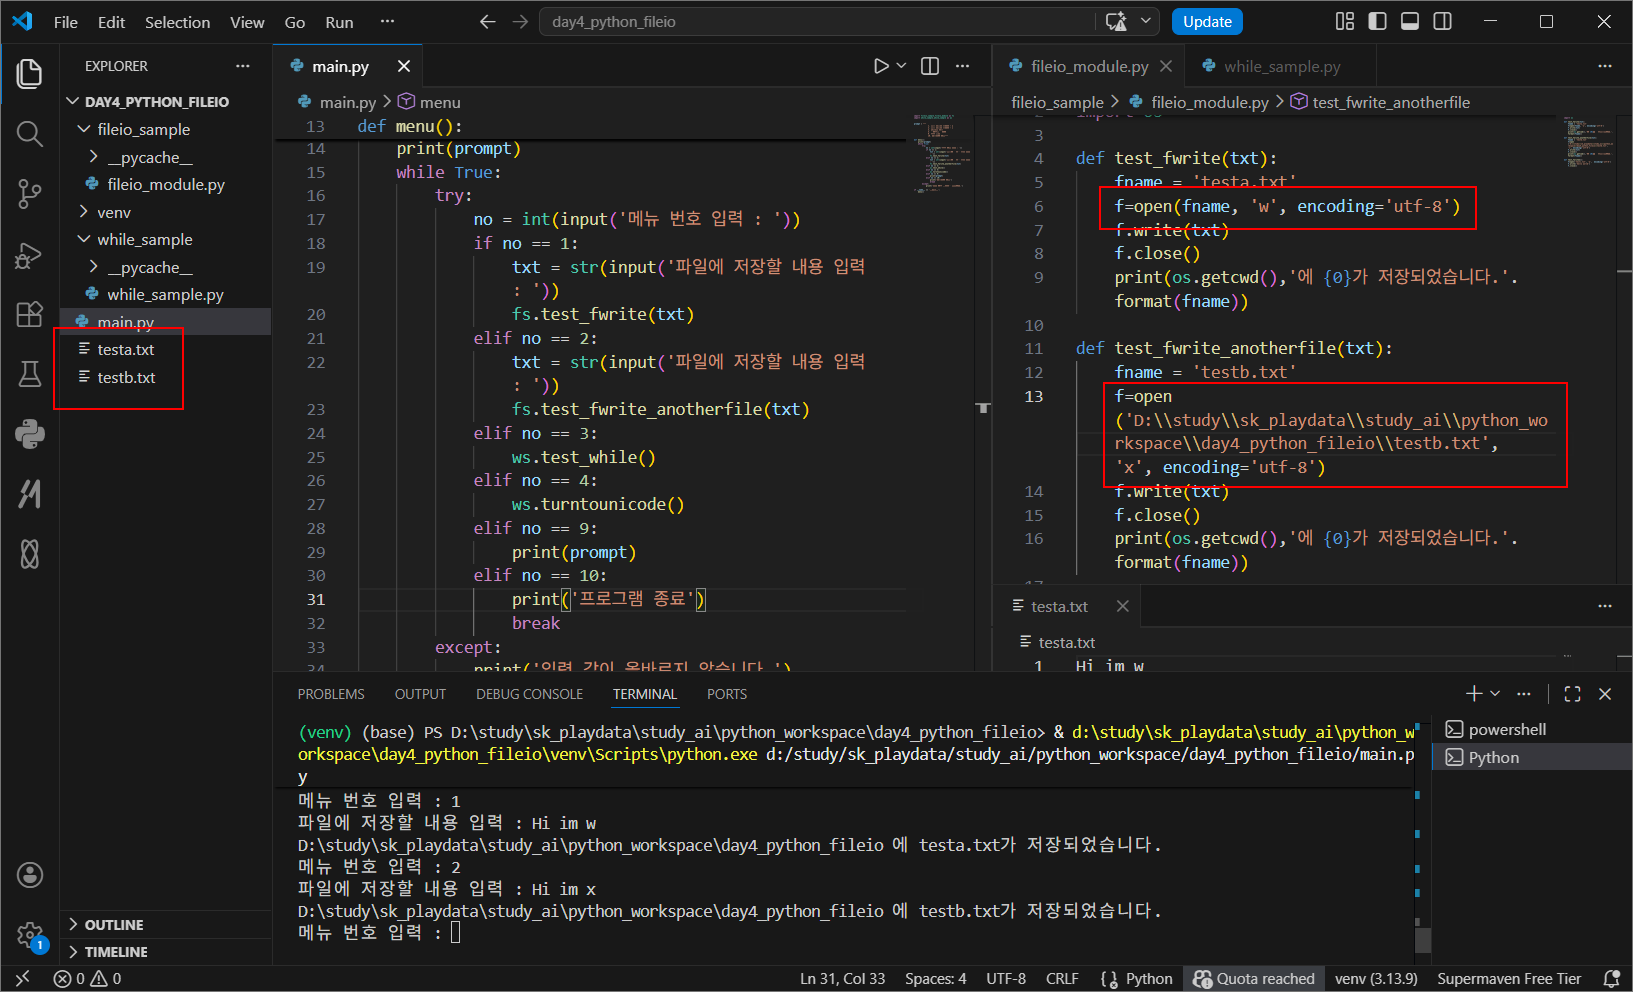Viewport: 1633px width, 992px height.
Task: Click Supermaven Free Tier status item
Action: 1509,979
